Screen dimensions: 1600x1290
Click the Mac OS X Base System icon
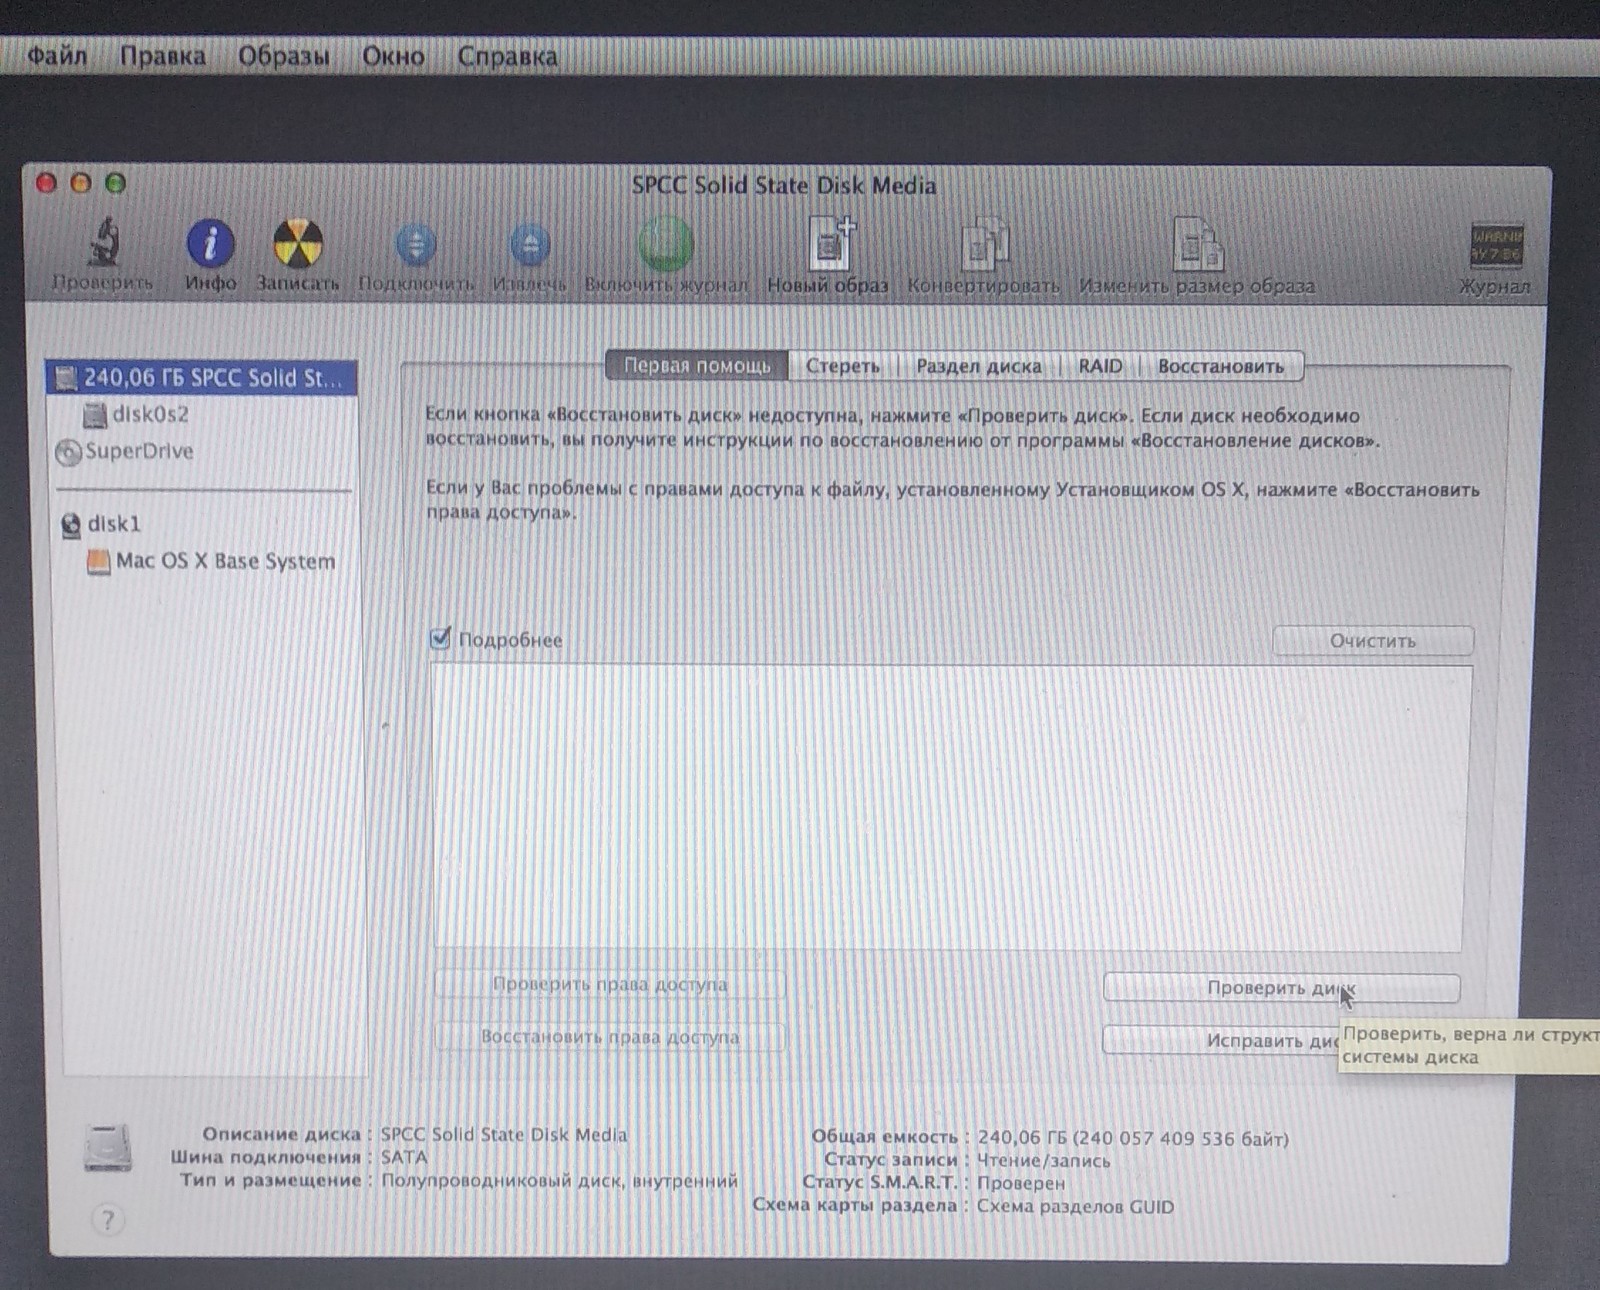coord(98,561)
